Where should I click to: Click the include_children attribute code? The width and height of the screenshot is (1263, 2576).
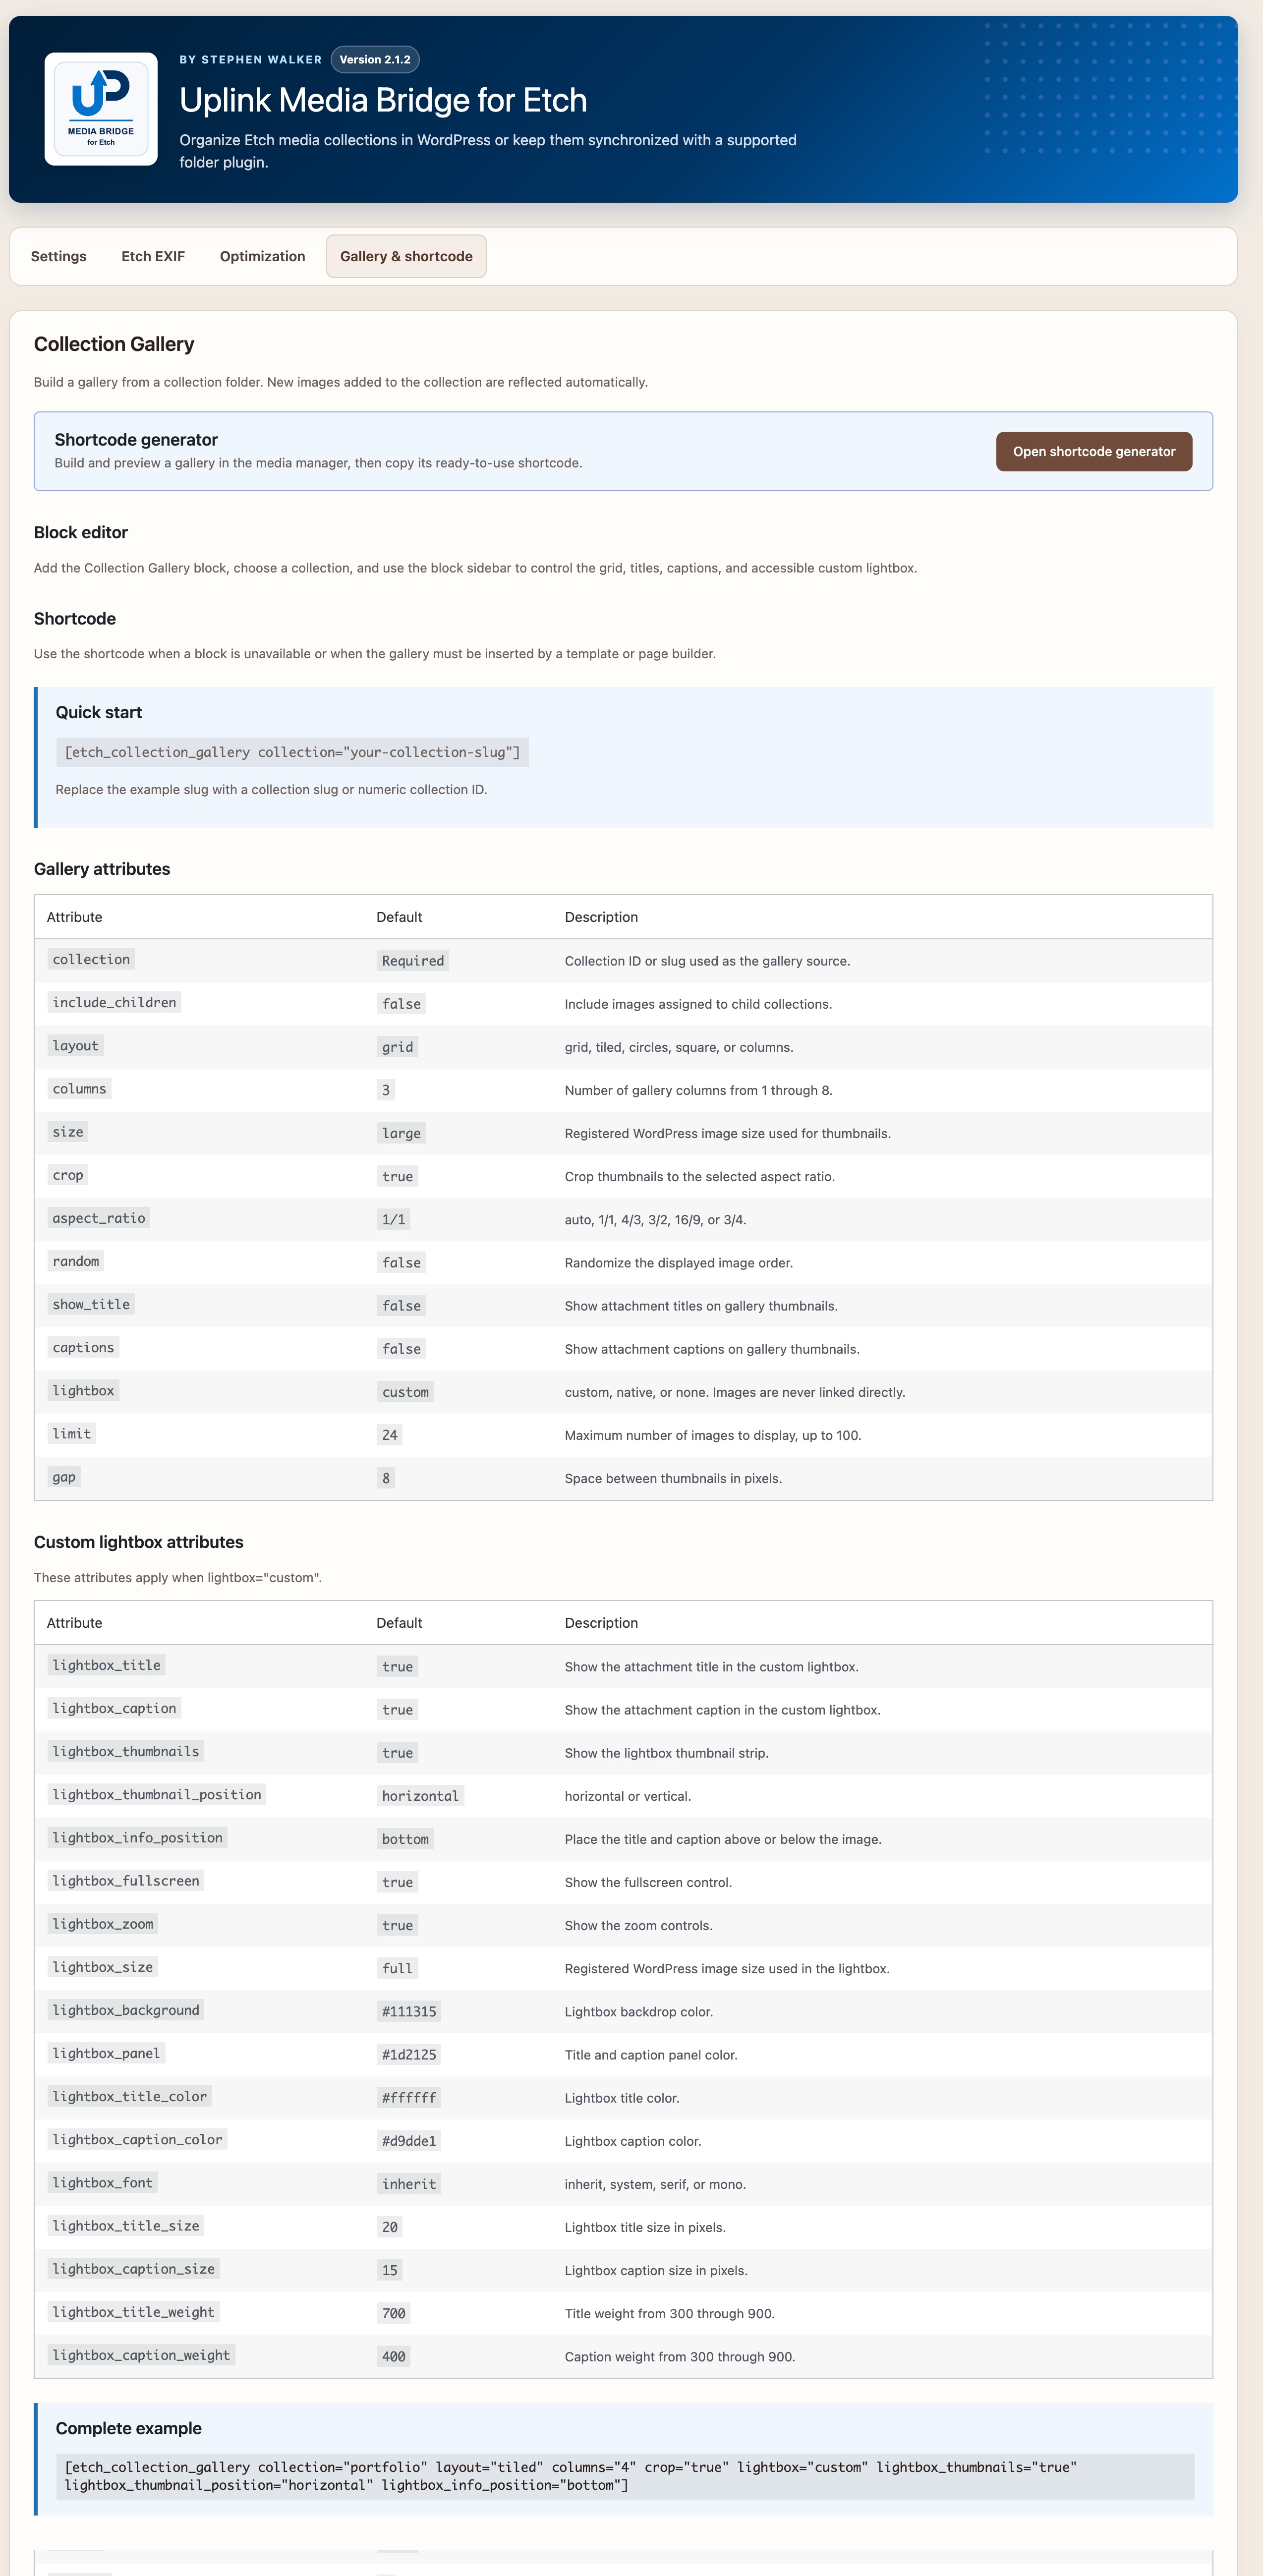click(x=114, y=1002)
